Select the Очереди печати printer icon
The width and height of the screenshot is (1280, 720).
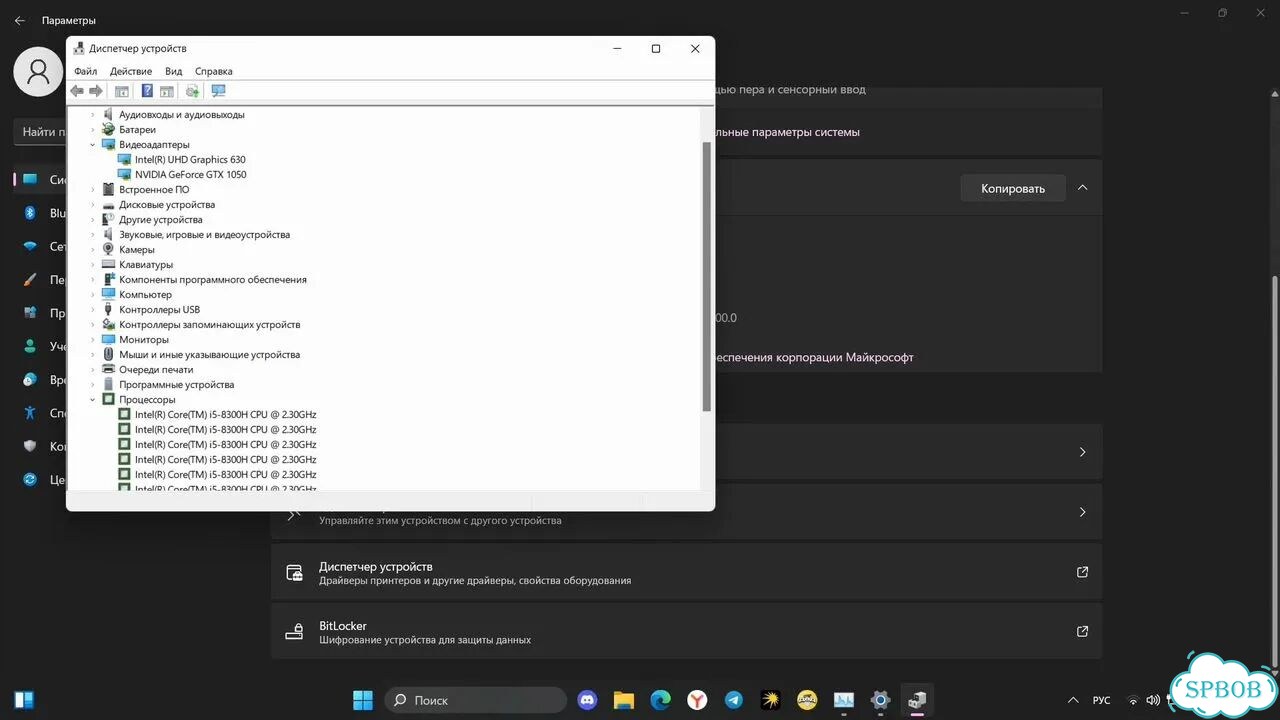click(x=109, y=369)
